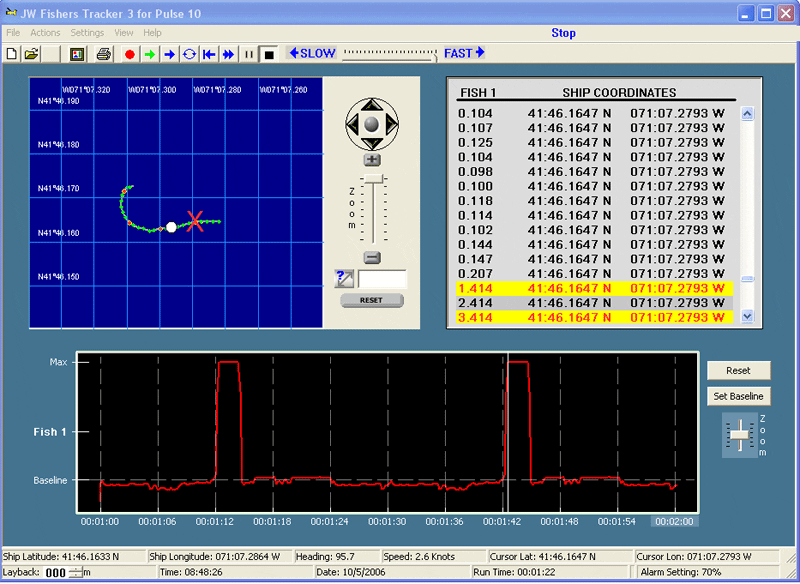The image size is (800, 584).
Task: Click the distance measure question-mark icon
Action: pyautogui.click(x=344, y=279)
